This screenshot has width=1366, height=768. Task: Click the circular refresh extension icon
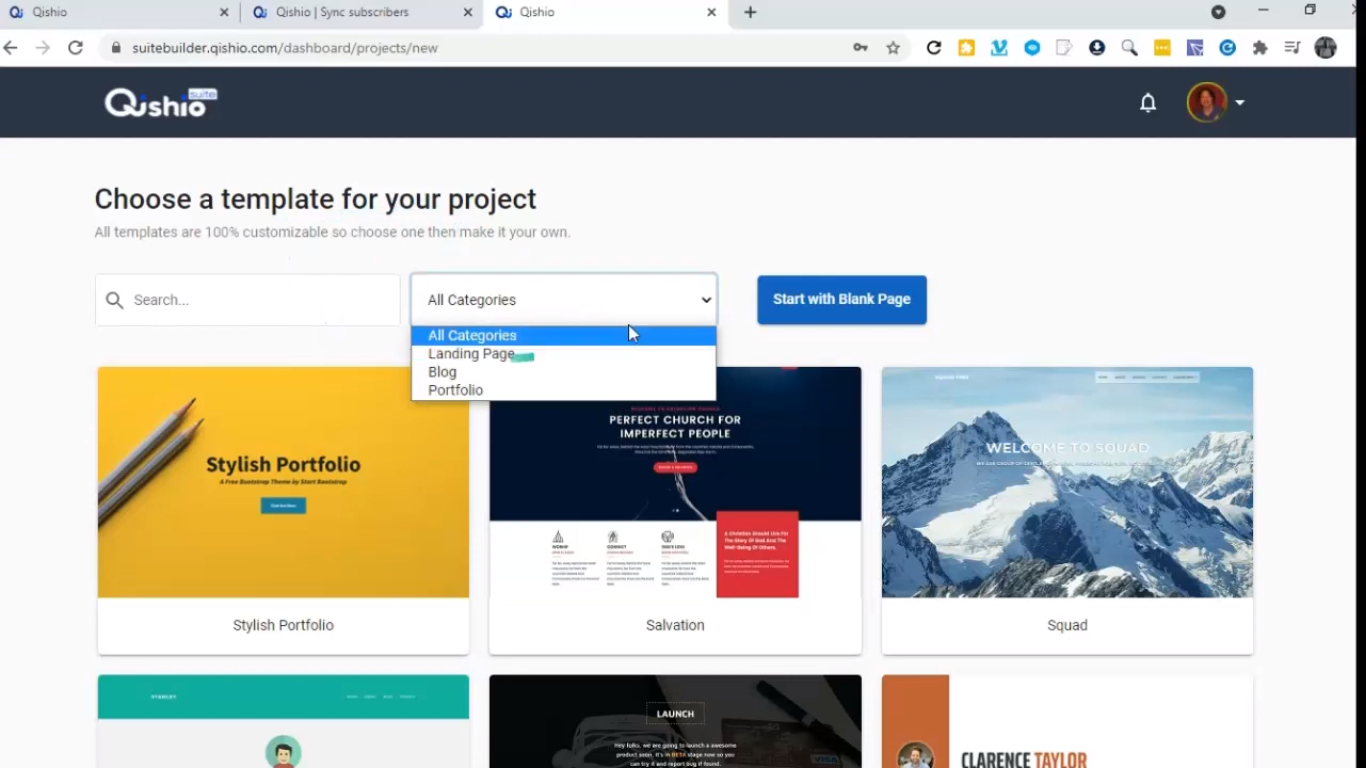pos(934,48)
